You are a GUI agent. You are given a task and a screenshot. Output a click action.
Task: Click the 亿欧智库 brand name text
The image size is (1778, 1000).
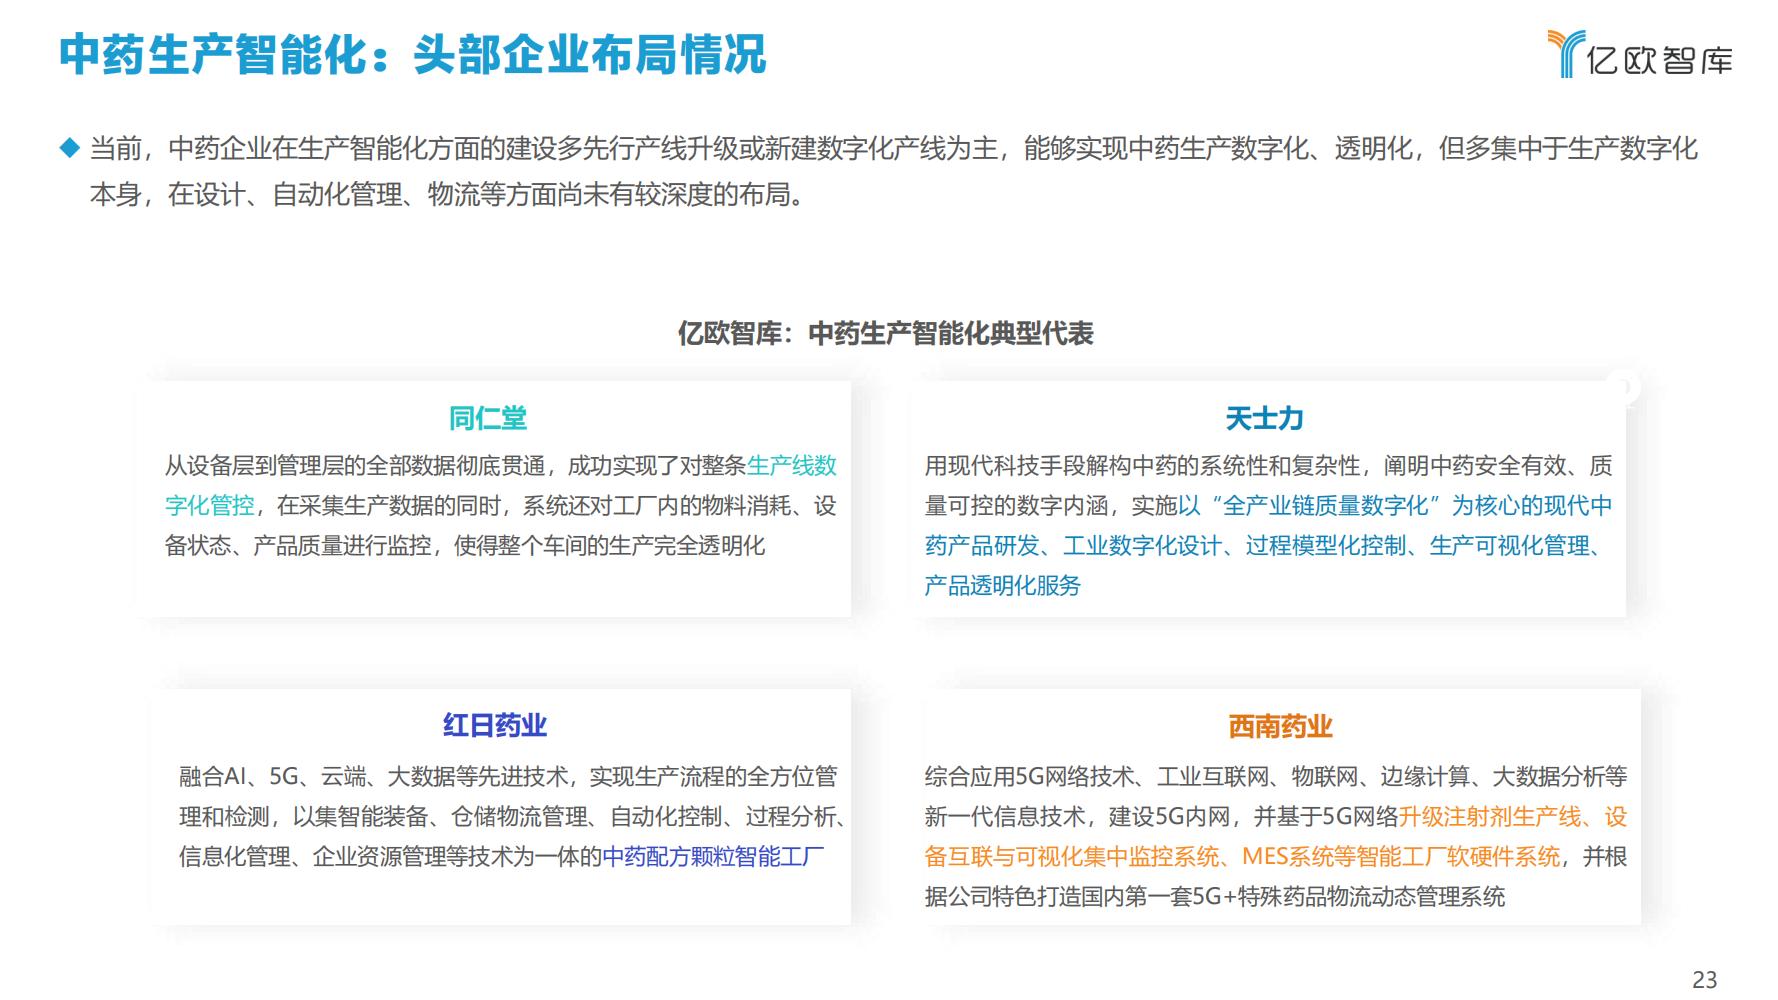pyautogui.click(x=1660, y=60)
